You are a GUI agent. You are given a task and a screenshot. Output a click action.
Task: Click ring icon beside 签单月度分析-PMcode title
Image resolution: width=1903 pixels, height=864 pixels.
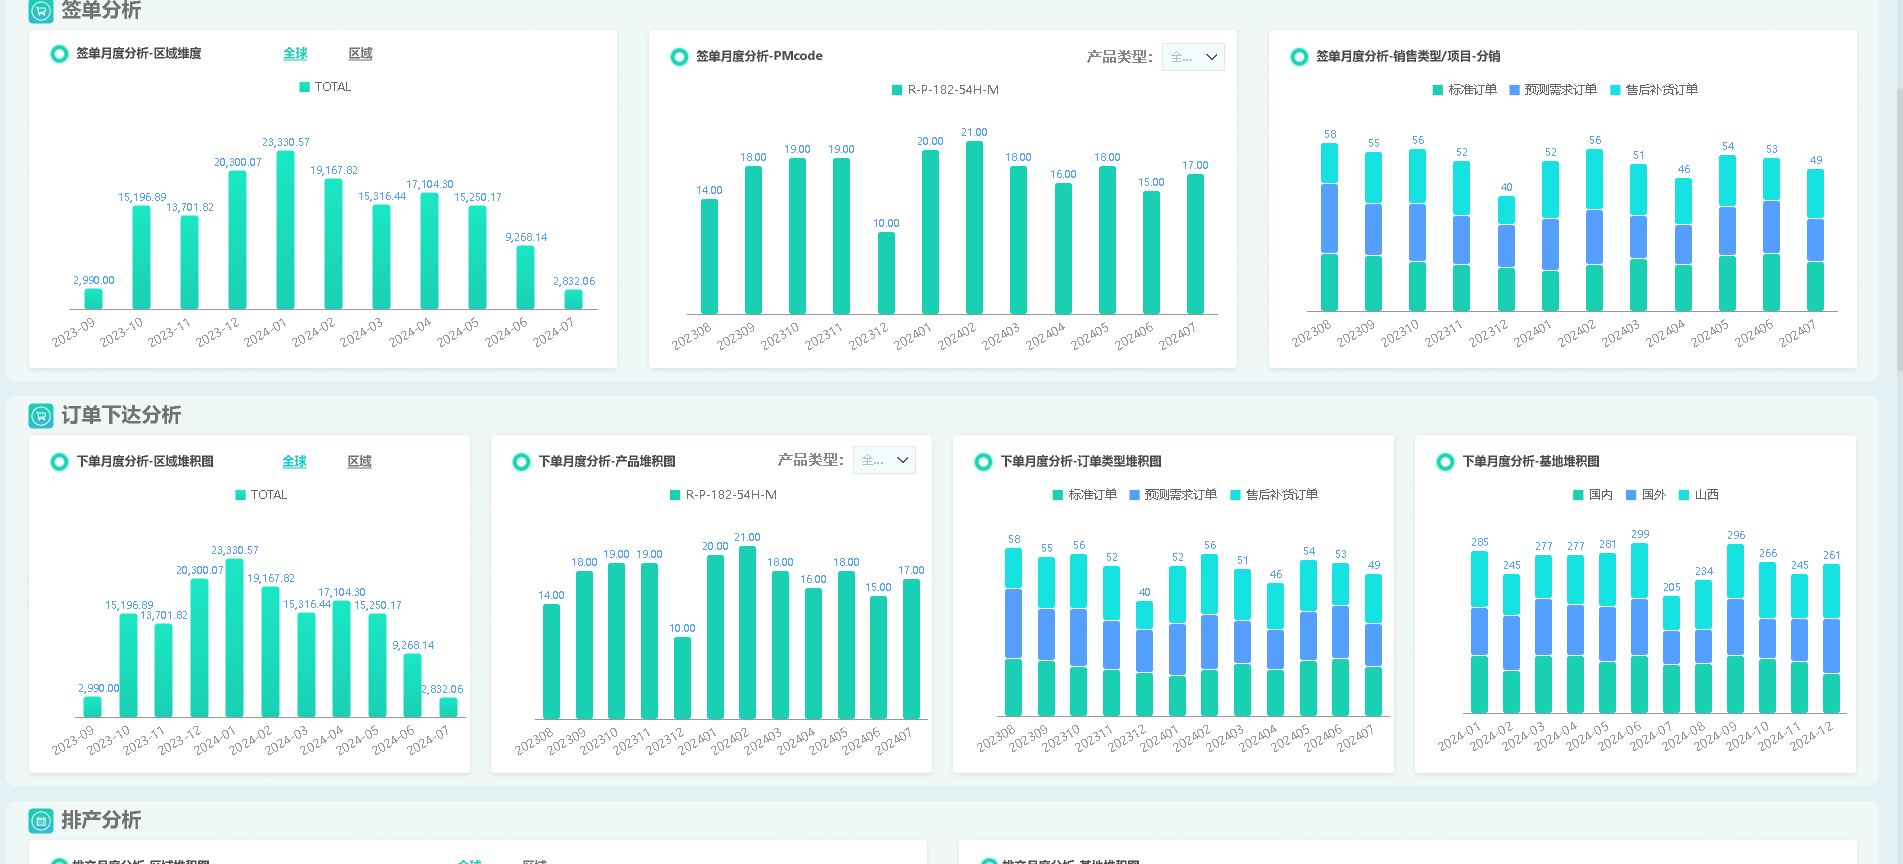[x=679, y=57]
